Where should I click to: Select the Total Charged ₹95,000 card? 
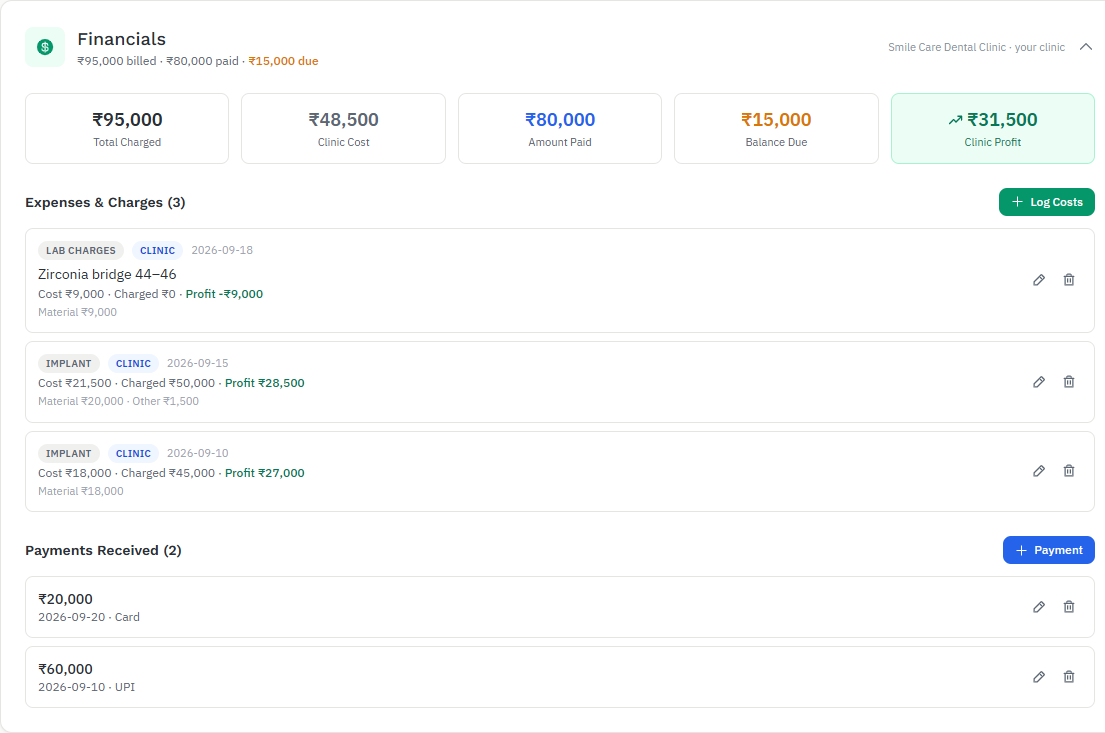(127, 128)
